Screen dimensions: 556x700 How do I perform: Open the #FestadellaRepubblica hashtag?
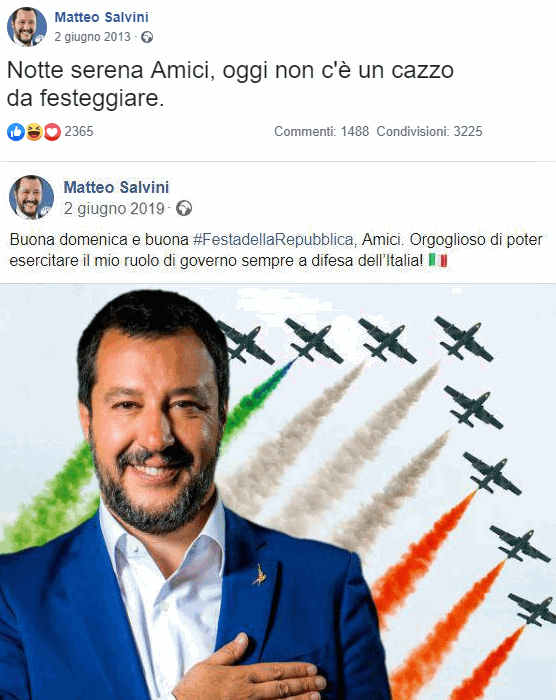274,239
